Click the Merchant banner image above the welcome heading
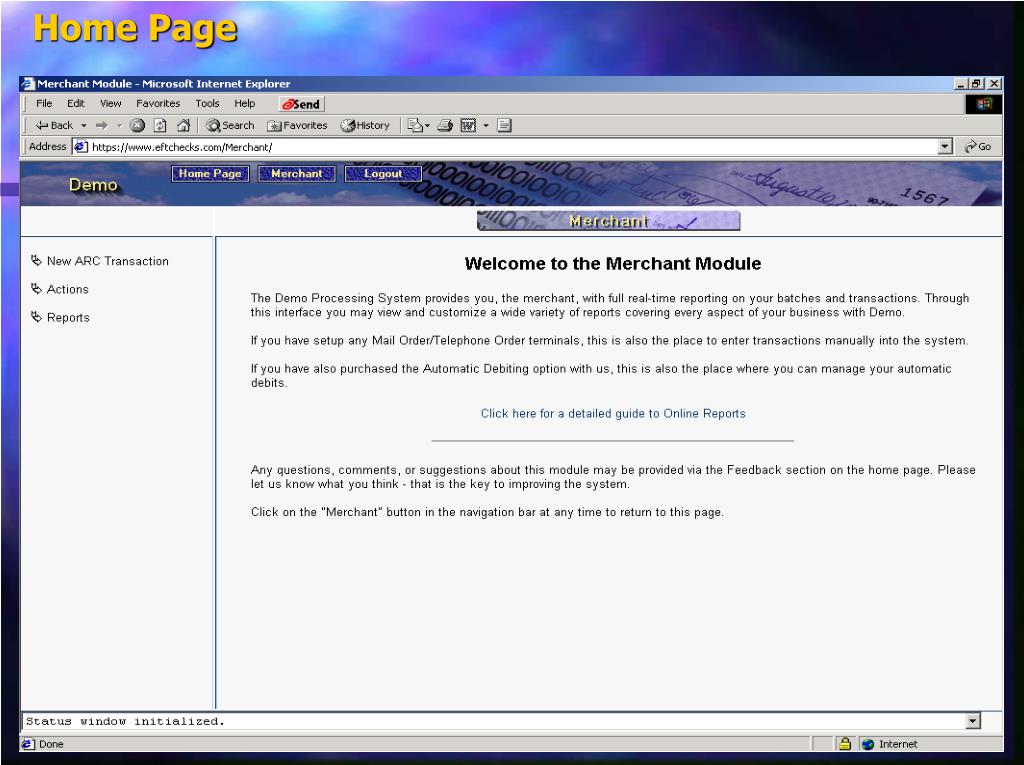1024x765 pixels. pos(609,221)
